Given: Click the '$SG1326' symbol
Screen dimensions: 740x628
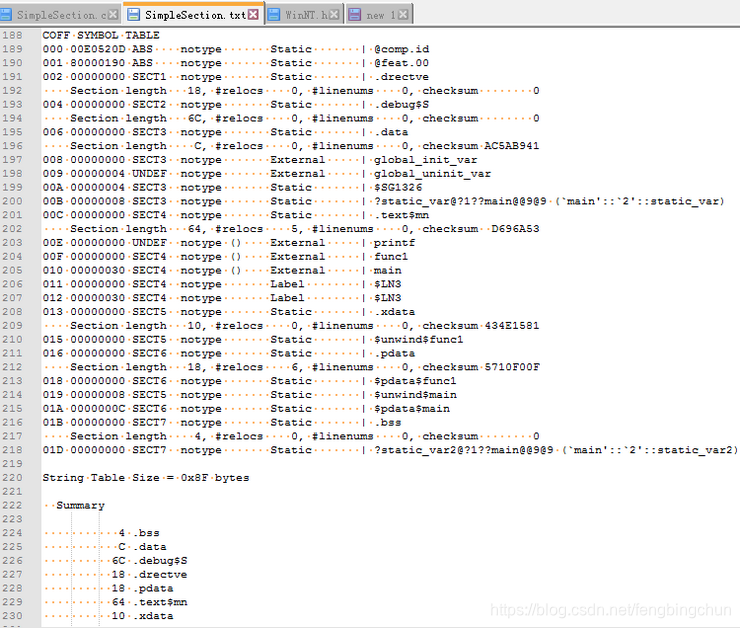Looking at the screenshot, I should tap(398, 187).
